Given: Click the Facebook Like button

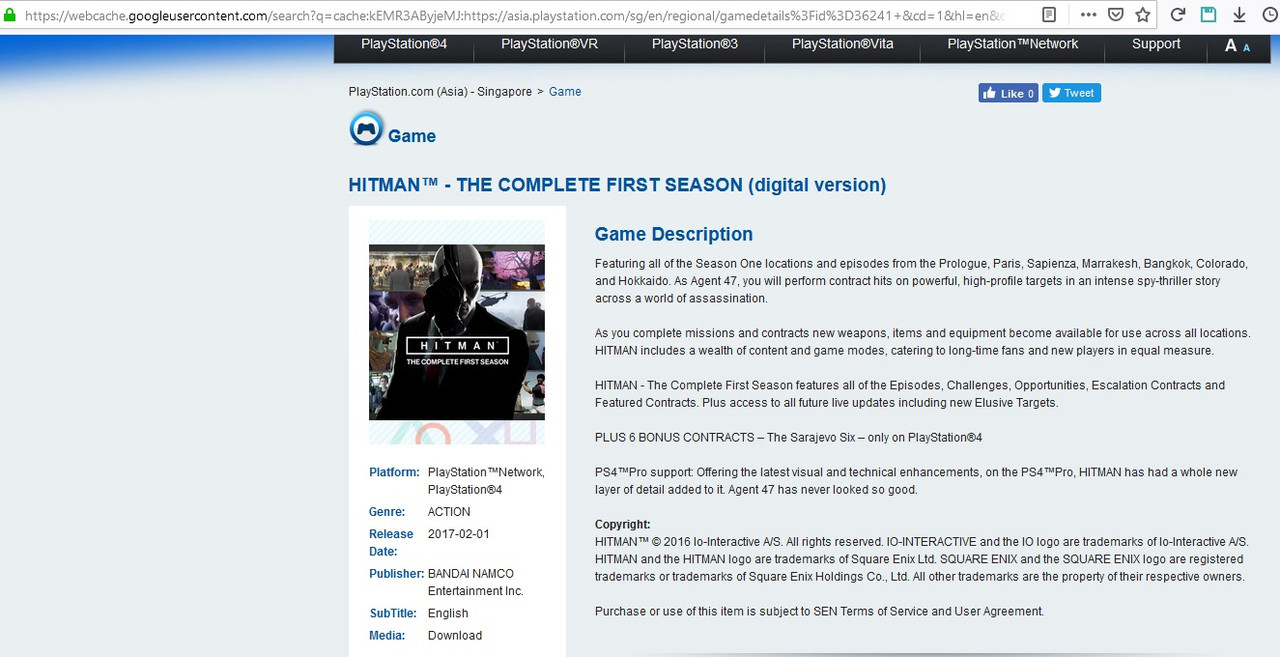Looking at the screenshot, I should (1008, 93).
